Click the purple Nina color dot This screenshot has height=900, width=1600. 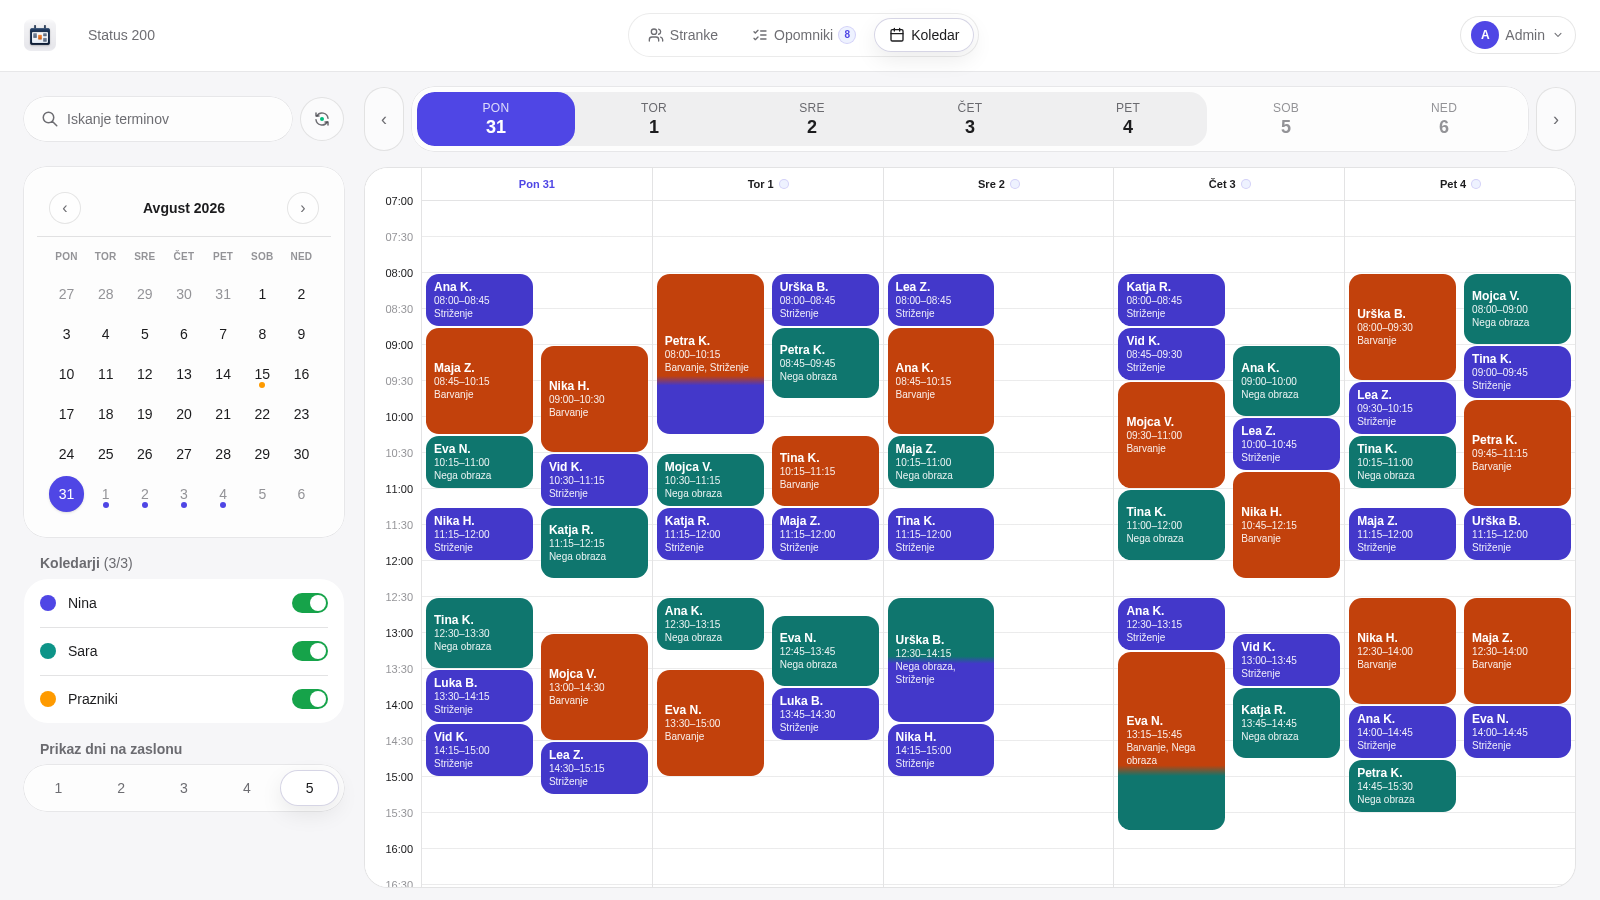click(x=48, y=603)
